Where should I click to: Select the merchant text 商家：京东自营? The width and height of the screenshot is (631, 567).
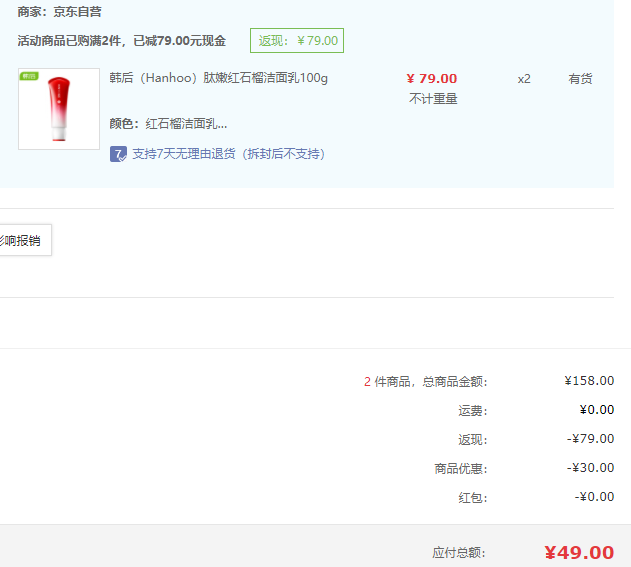[59, 12]
